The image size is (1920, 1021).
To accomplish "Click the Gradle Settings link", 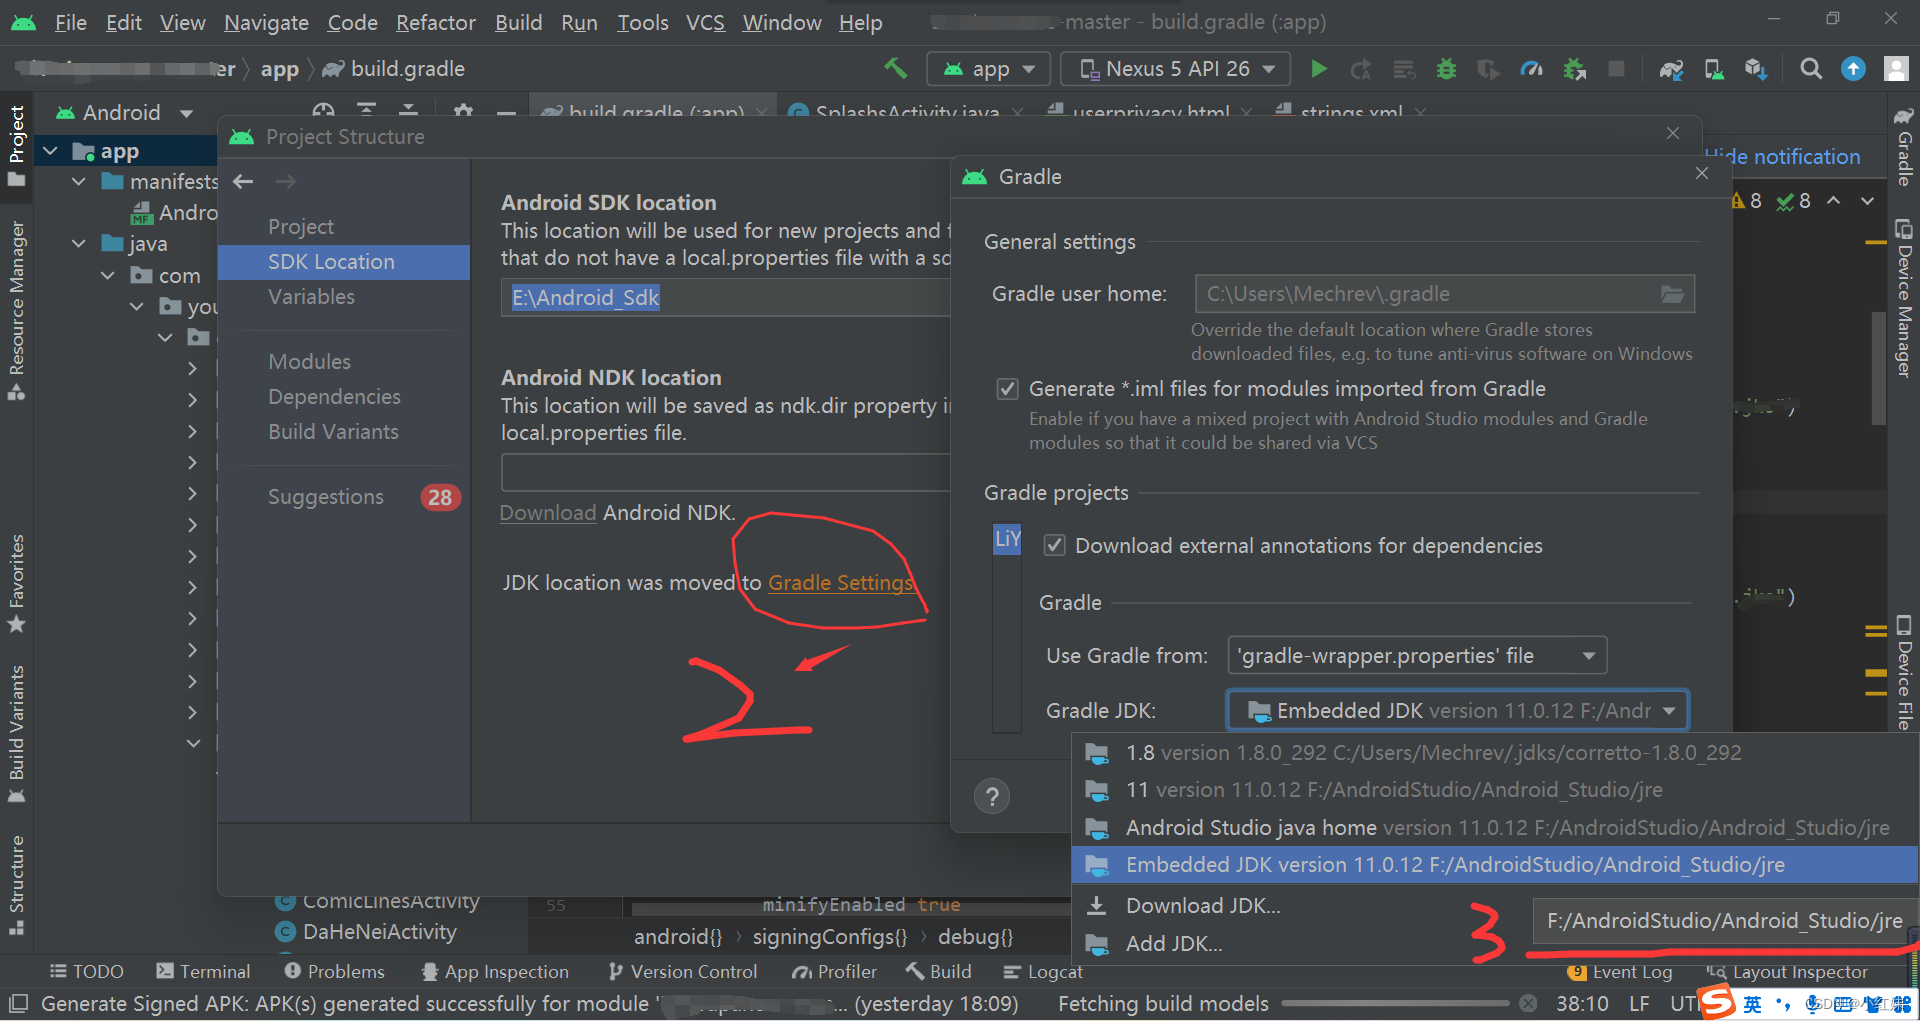I will [840, 583].
